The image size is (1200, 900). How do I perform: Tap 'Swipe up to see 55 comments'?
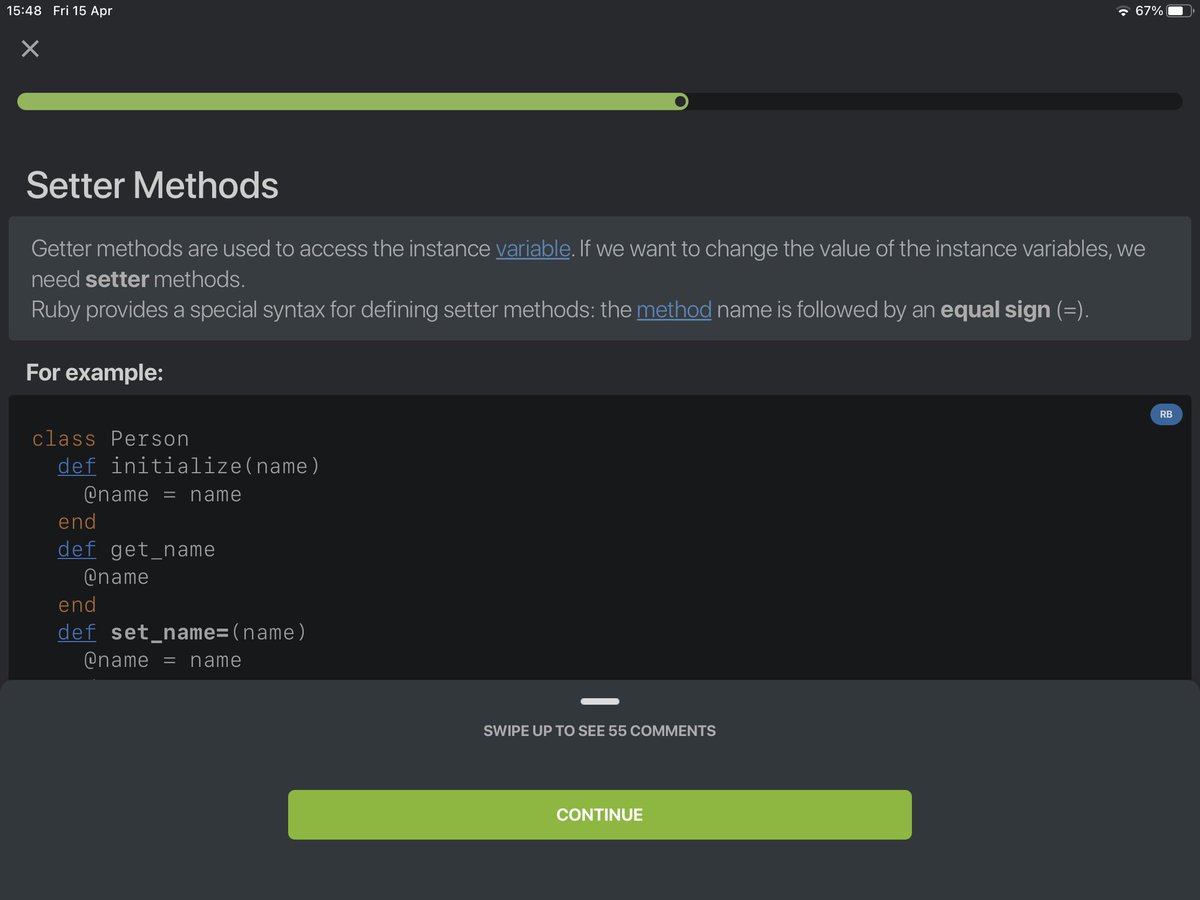pyautogui.click(x=600, y=731)
